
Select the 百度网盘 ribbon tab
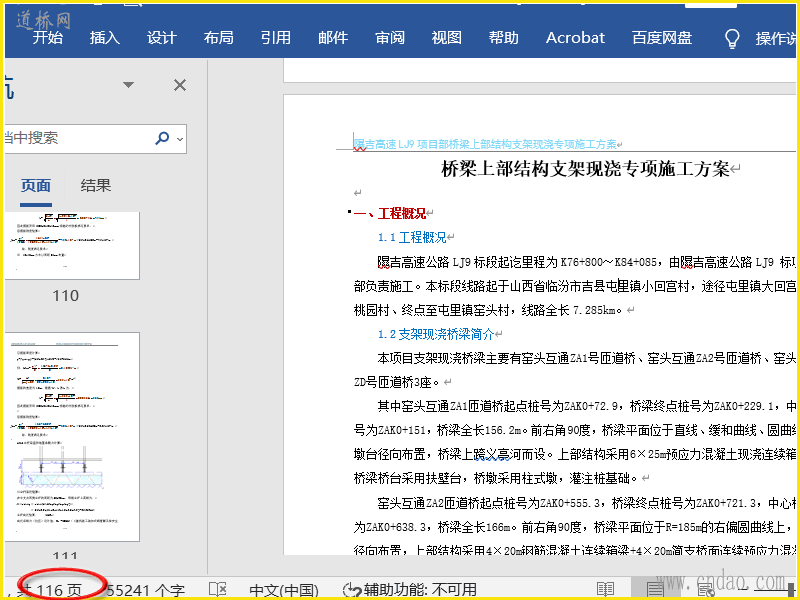(x=662, y=38)
